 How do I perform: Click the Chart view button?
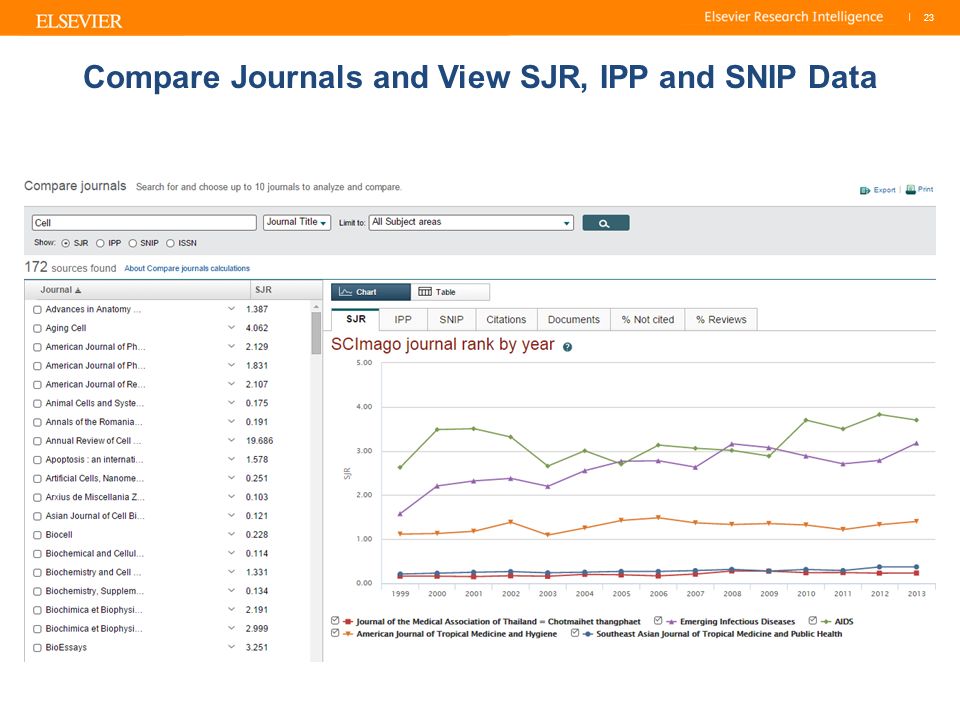click(x=371, y=292)
